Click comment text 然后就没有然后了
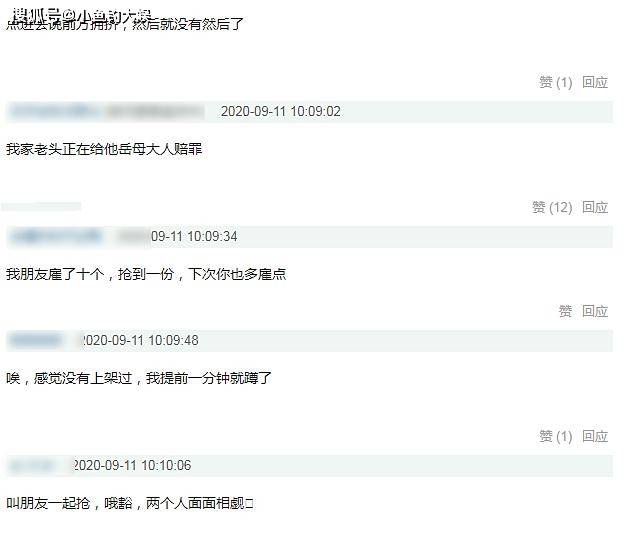Viewport: 624px width, 534px height. (x=187, y=24)
